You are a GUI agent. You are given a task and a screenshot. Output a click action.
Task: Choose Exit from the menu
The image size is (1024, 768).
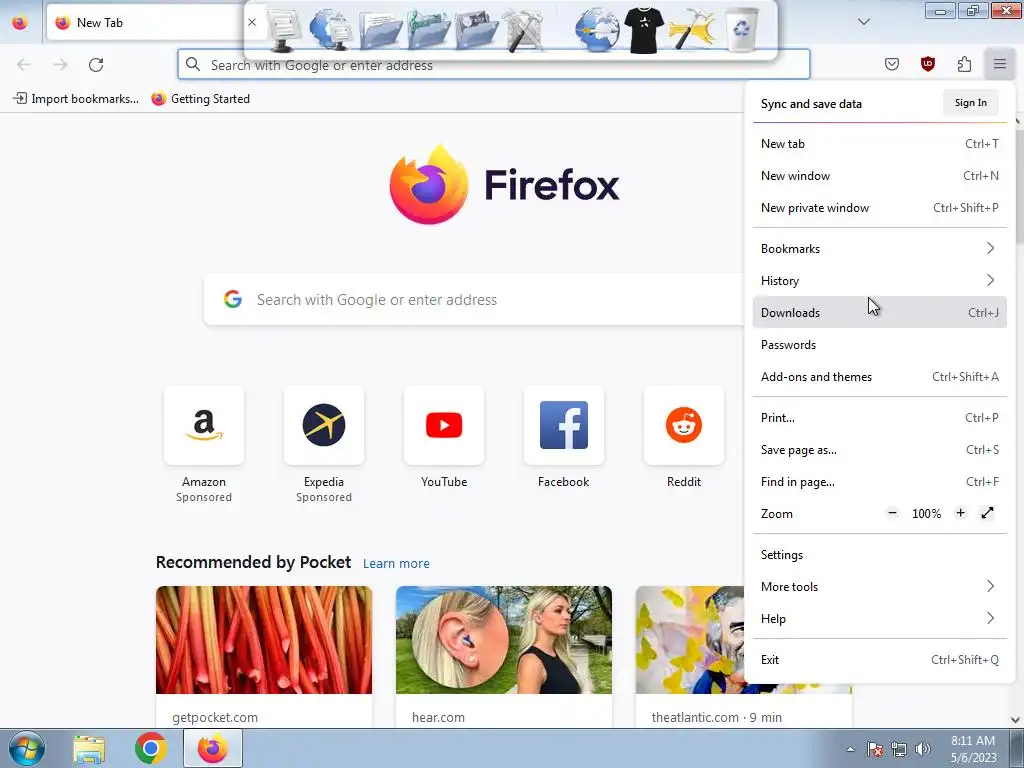[880, 660]
